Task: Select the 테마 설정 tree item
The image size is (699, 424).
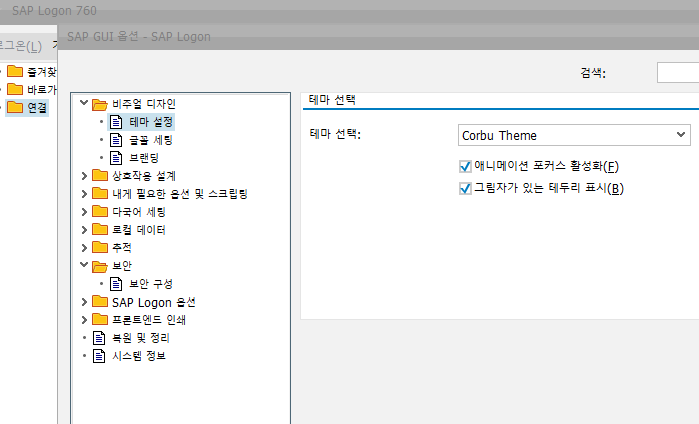Action: tap(151, 122)
